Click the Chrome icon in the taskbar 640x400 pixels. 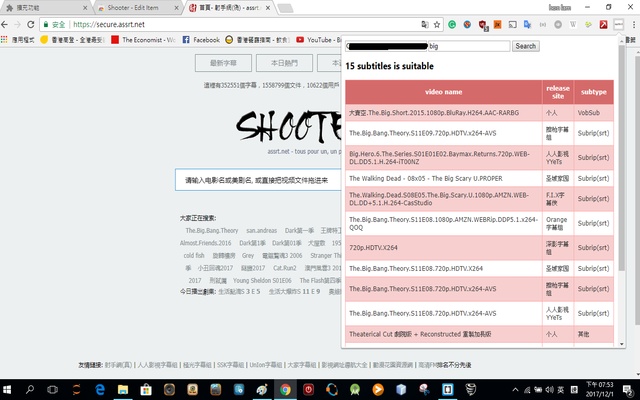click(x=285, y=390)
